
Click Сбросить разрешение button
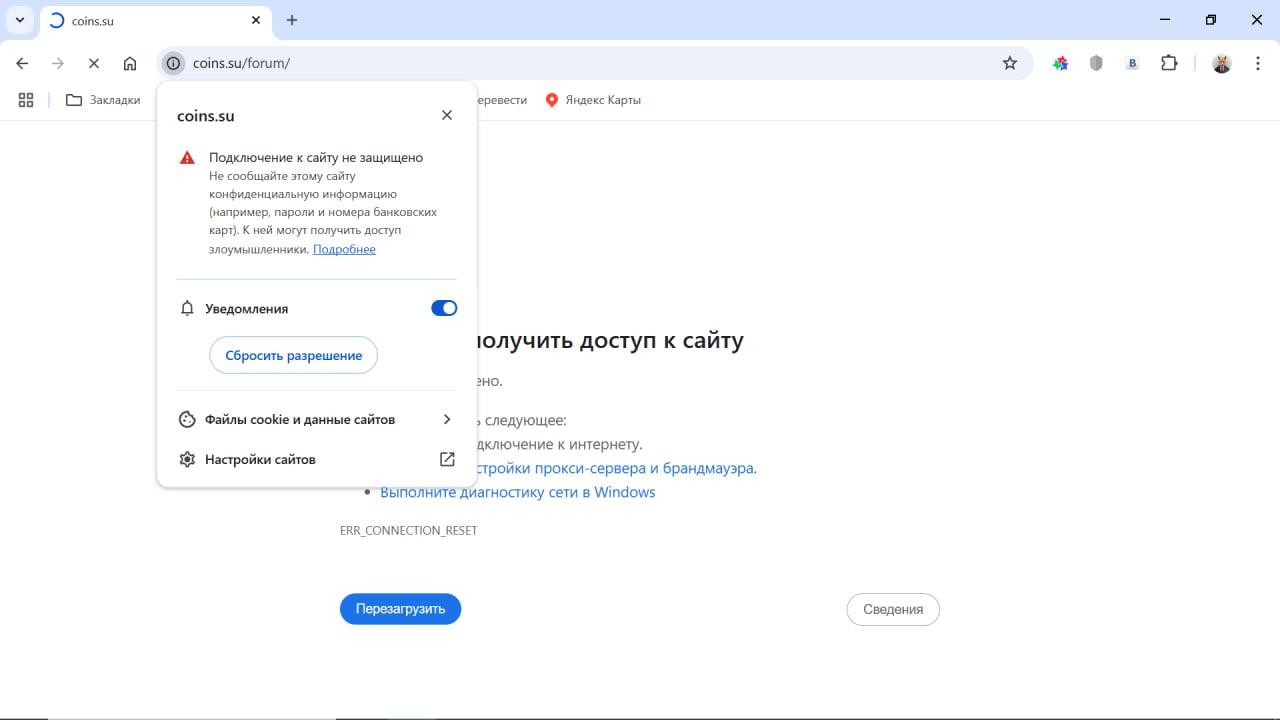pos(293,355)
